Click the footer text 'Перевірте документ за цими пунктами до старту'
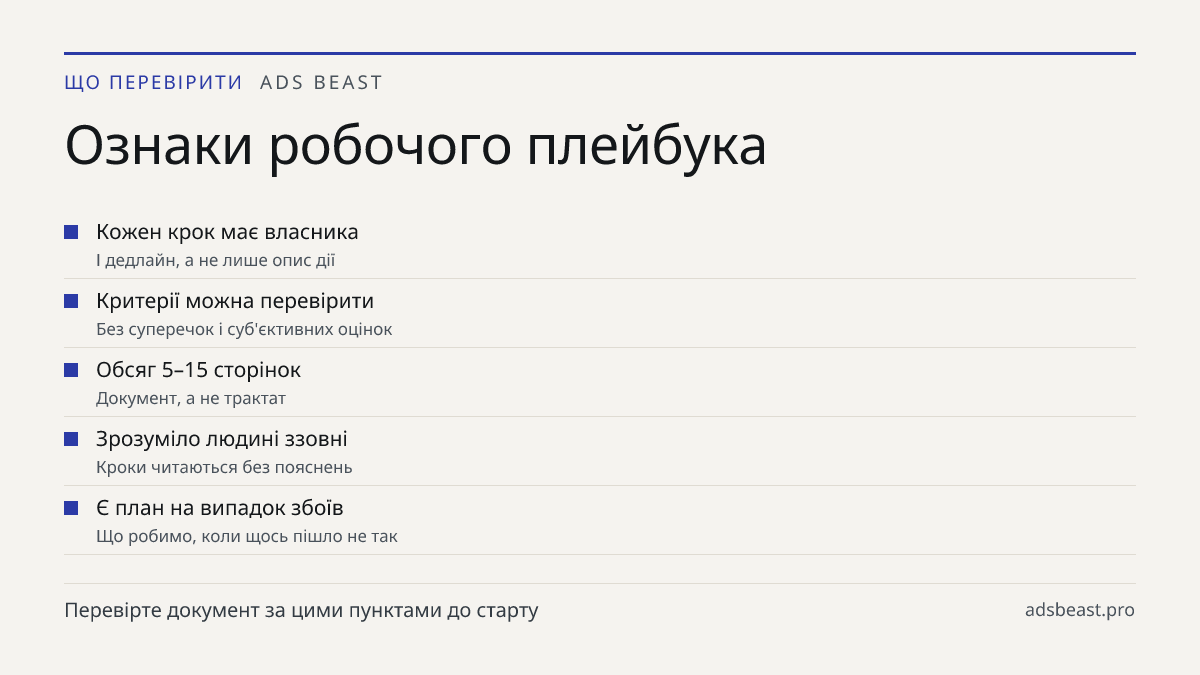1200x675 pixels. click(301, 610)
